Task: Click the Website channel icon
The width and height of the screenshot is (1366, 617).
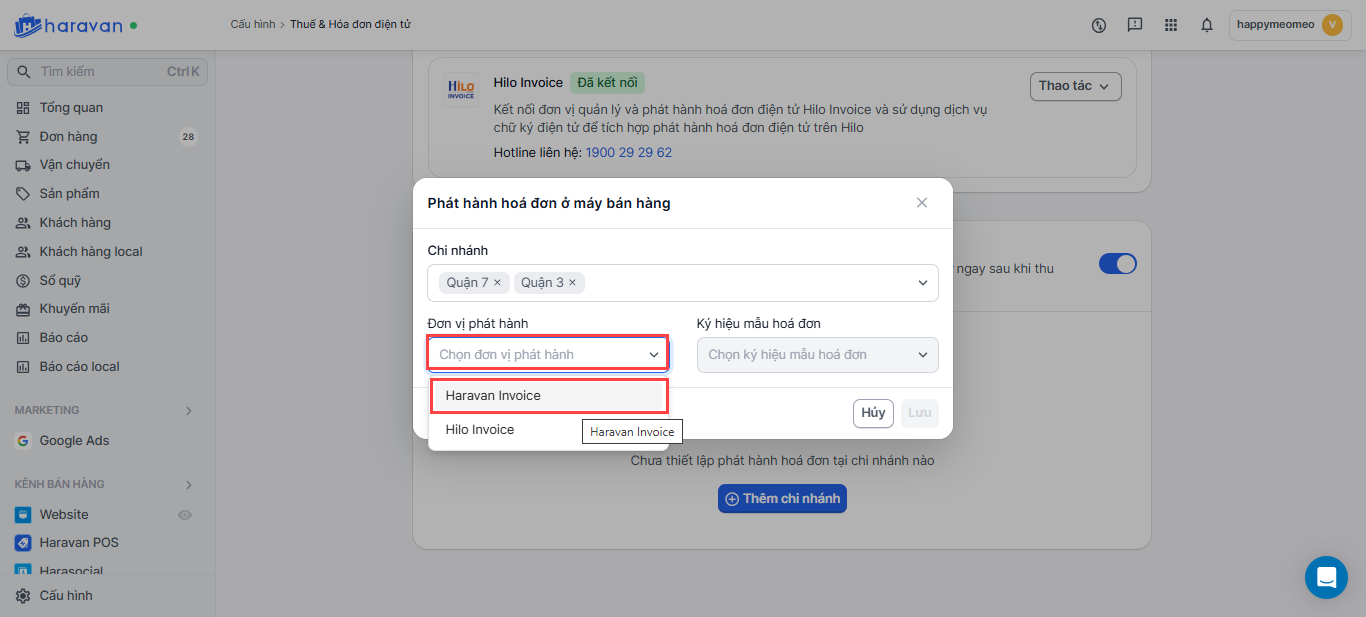Action: click(23, 515)
